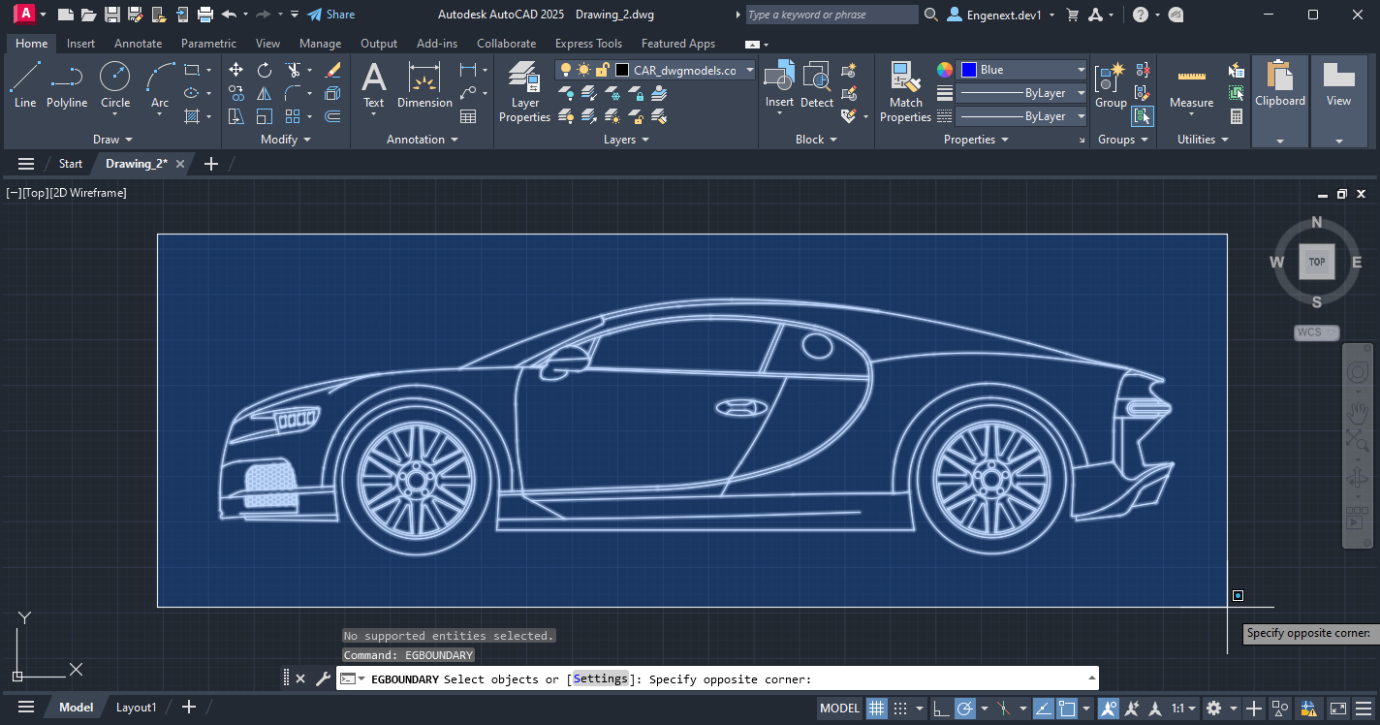
Task: Click the Settings option in command line
Action: tap(600, 680)
